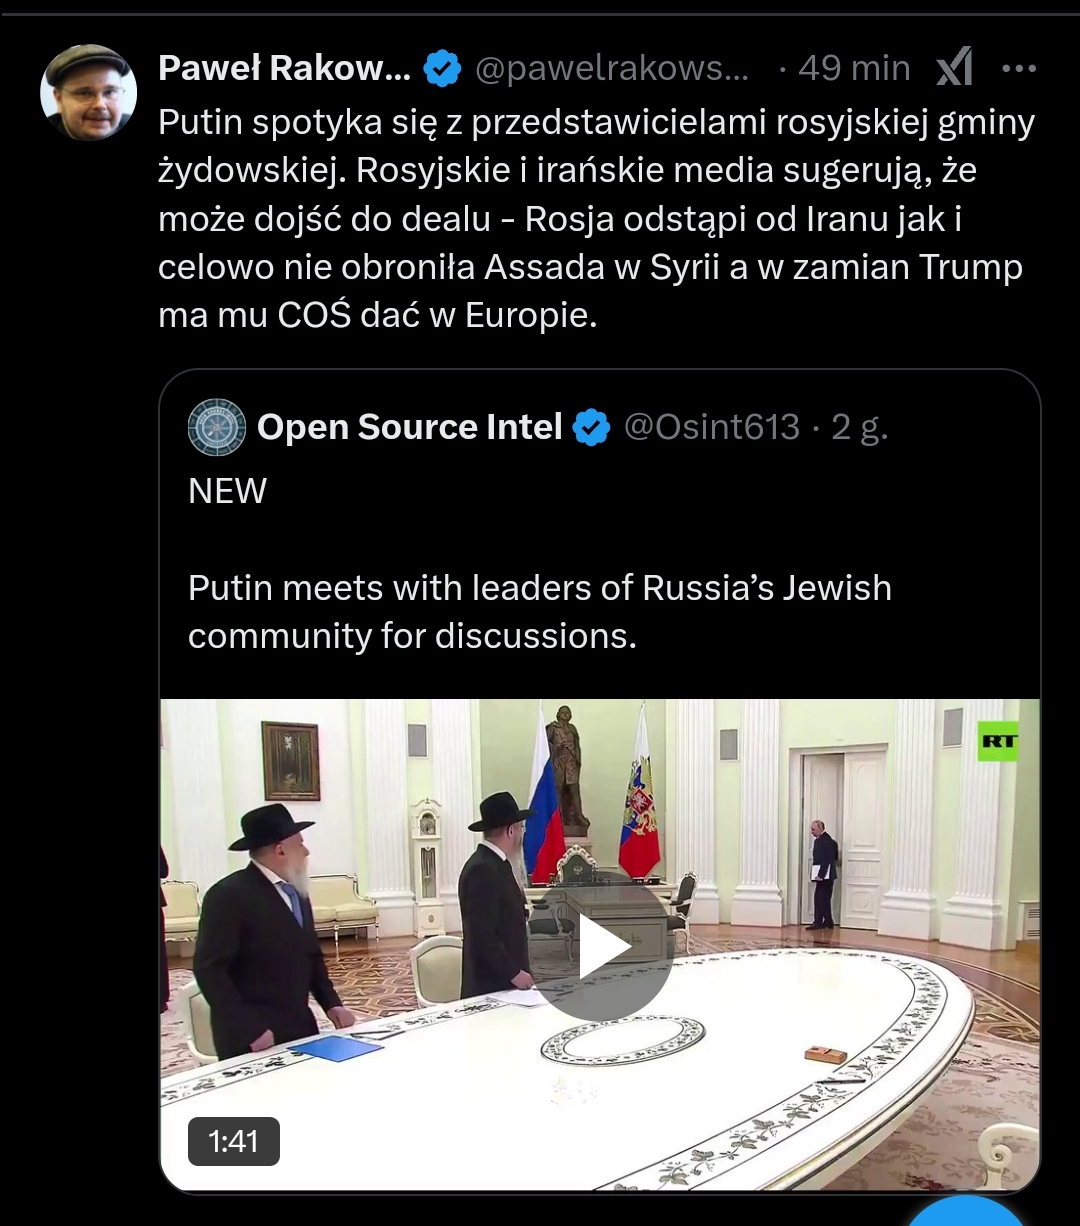
Task: Open Paweł Rakowski's profile avatar
Action: tap(88, 92)
